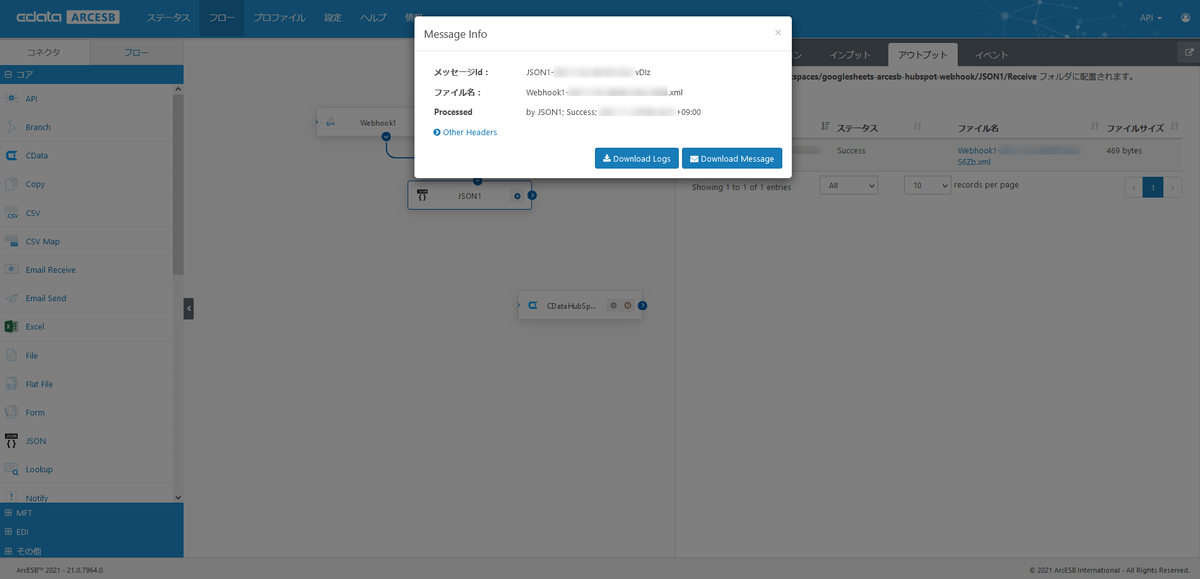Click the Webhook1 node output connector dot
The image size is (1200, 579).
click(386, 137)
